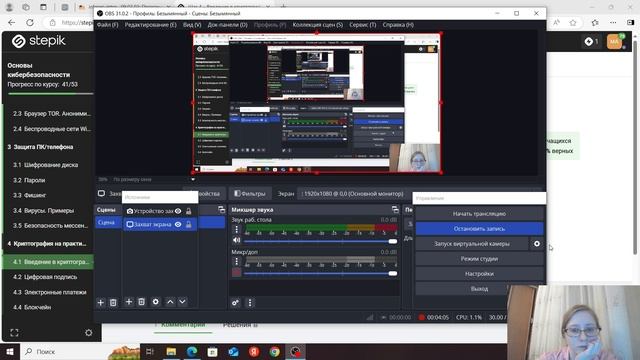Add a new scene with plus icon
Screen dimensions: 640x360
click(x=100, y=302)
